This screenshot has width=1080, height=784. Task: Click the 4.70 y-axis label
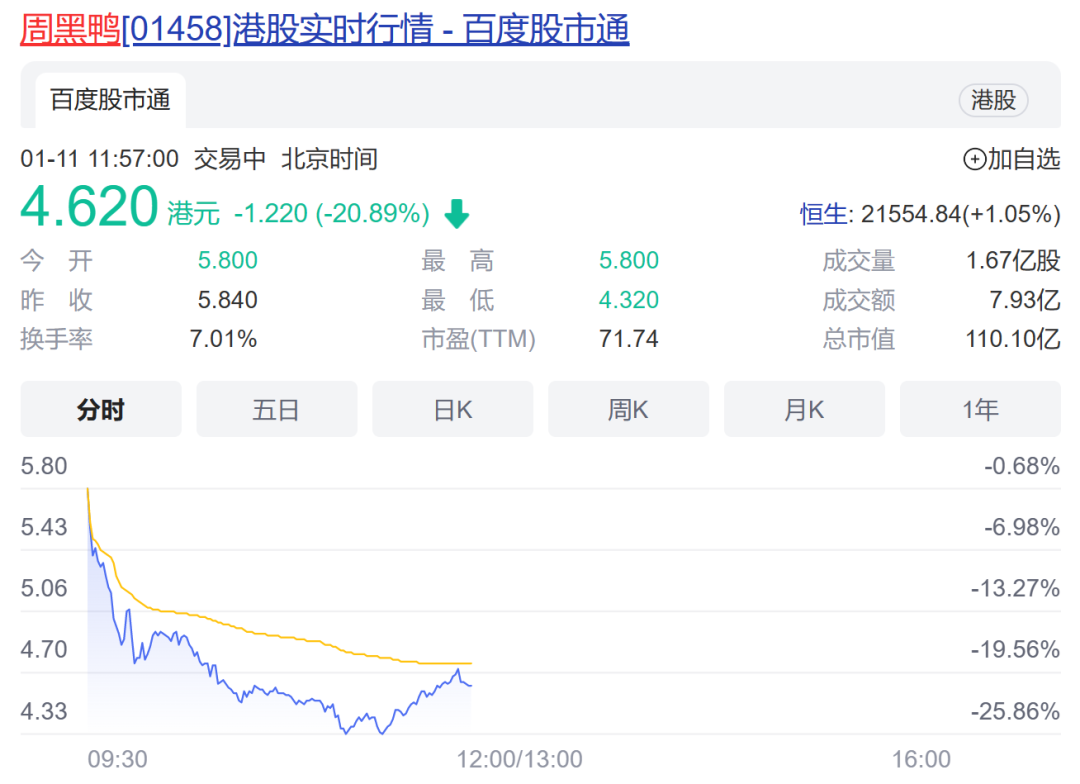coord(44,650)
